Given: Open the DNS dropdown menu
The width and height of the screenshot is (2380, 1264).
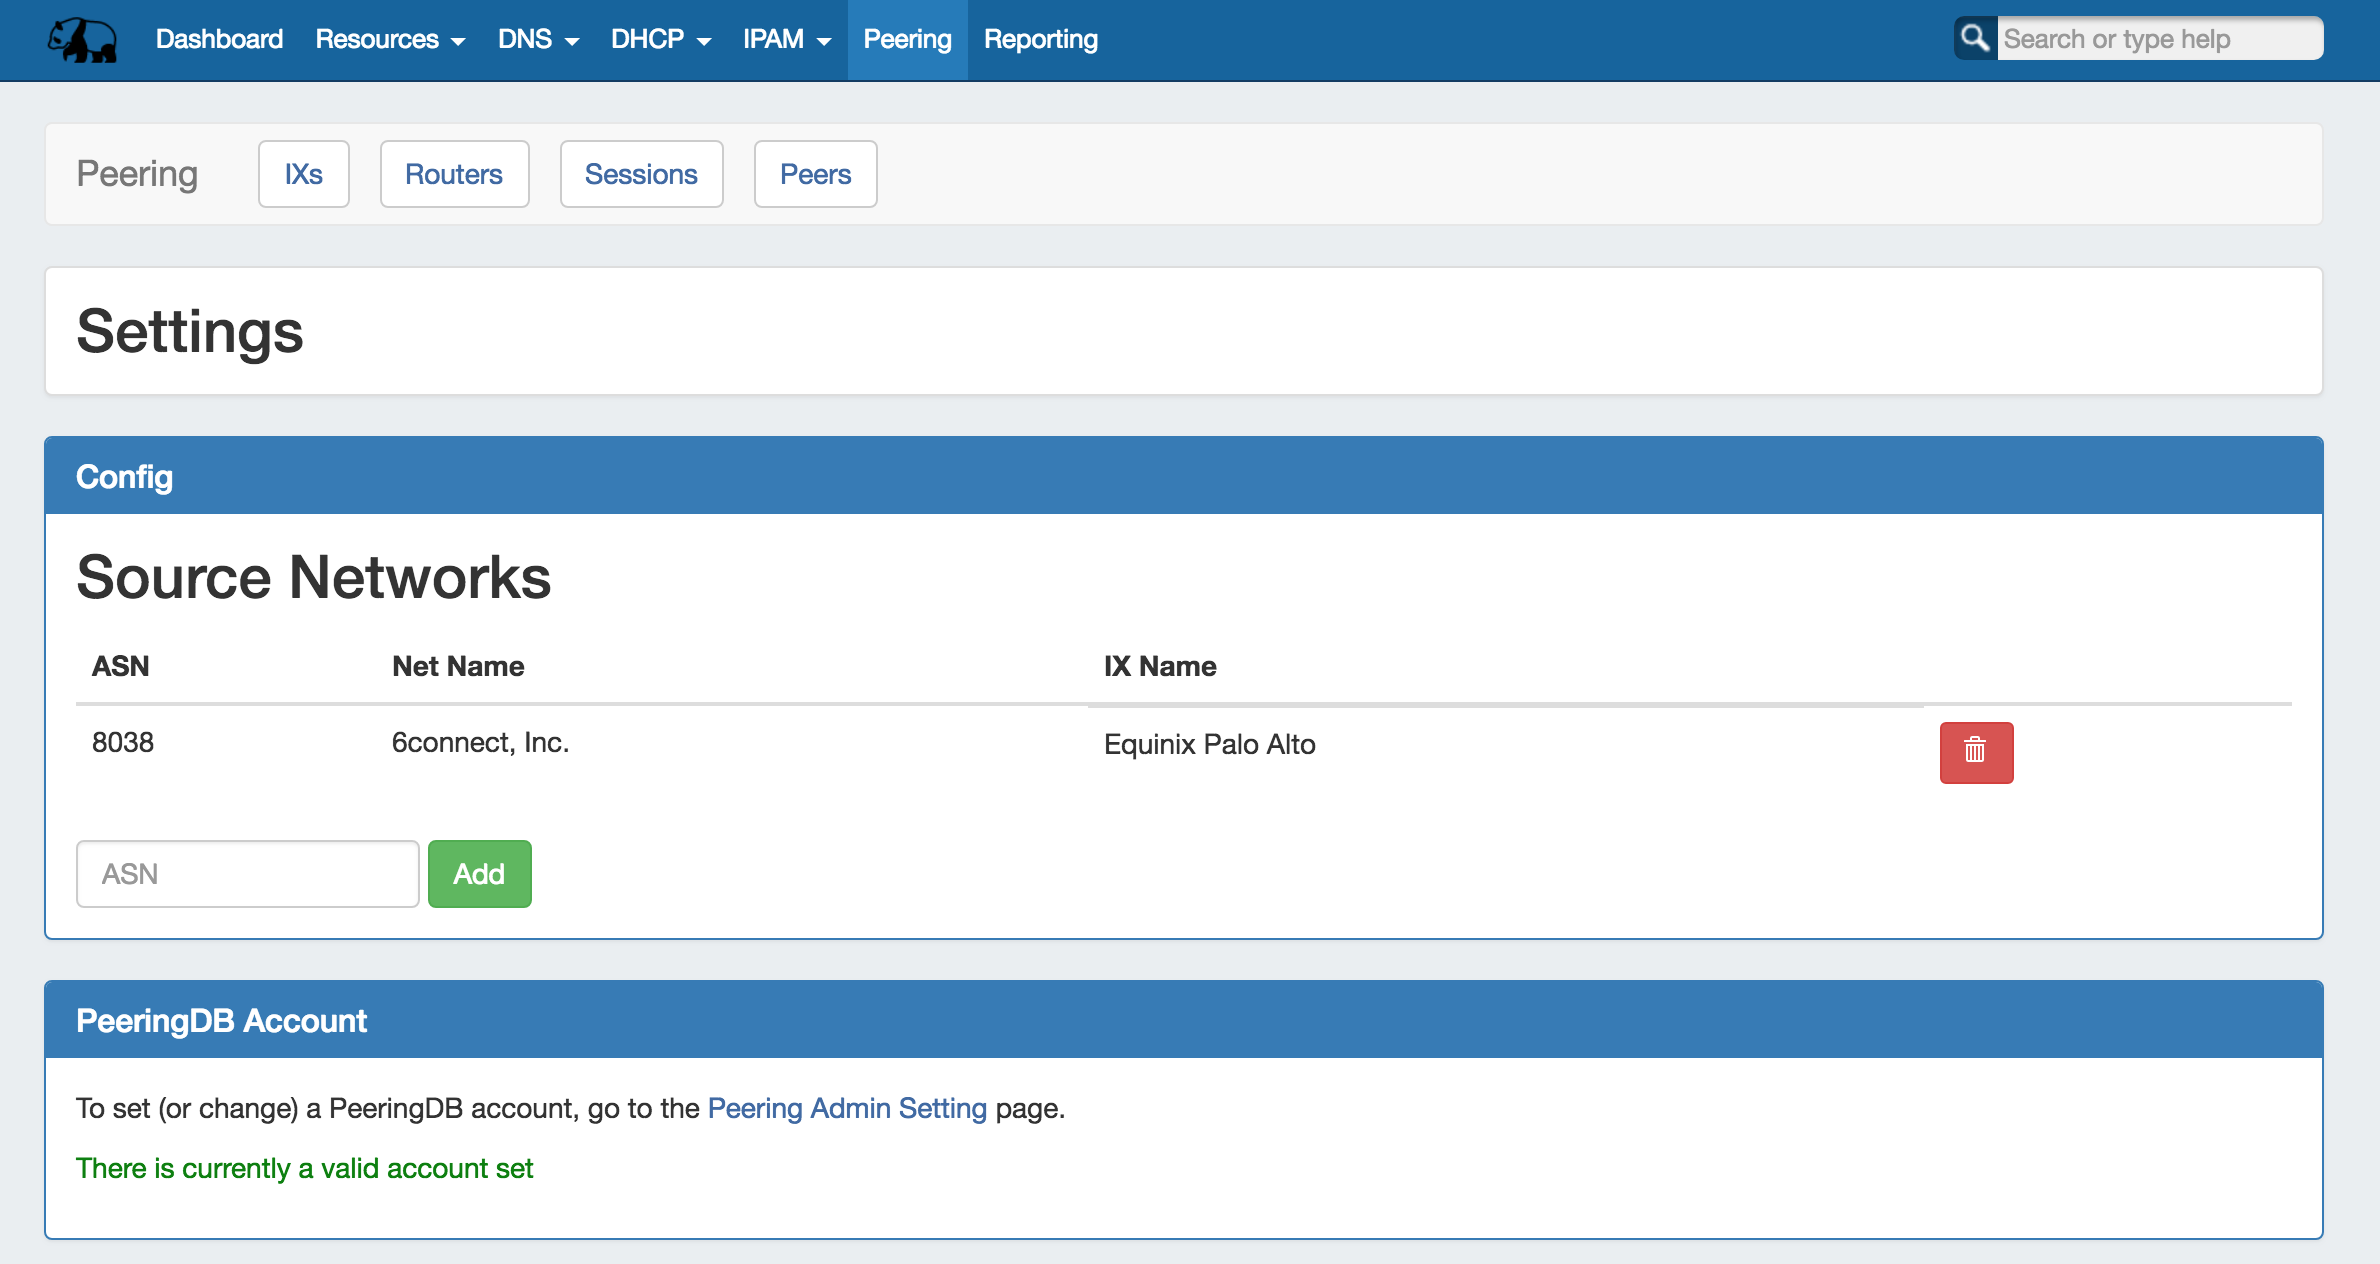Looking at the screenshot, I should [538, 40].
